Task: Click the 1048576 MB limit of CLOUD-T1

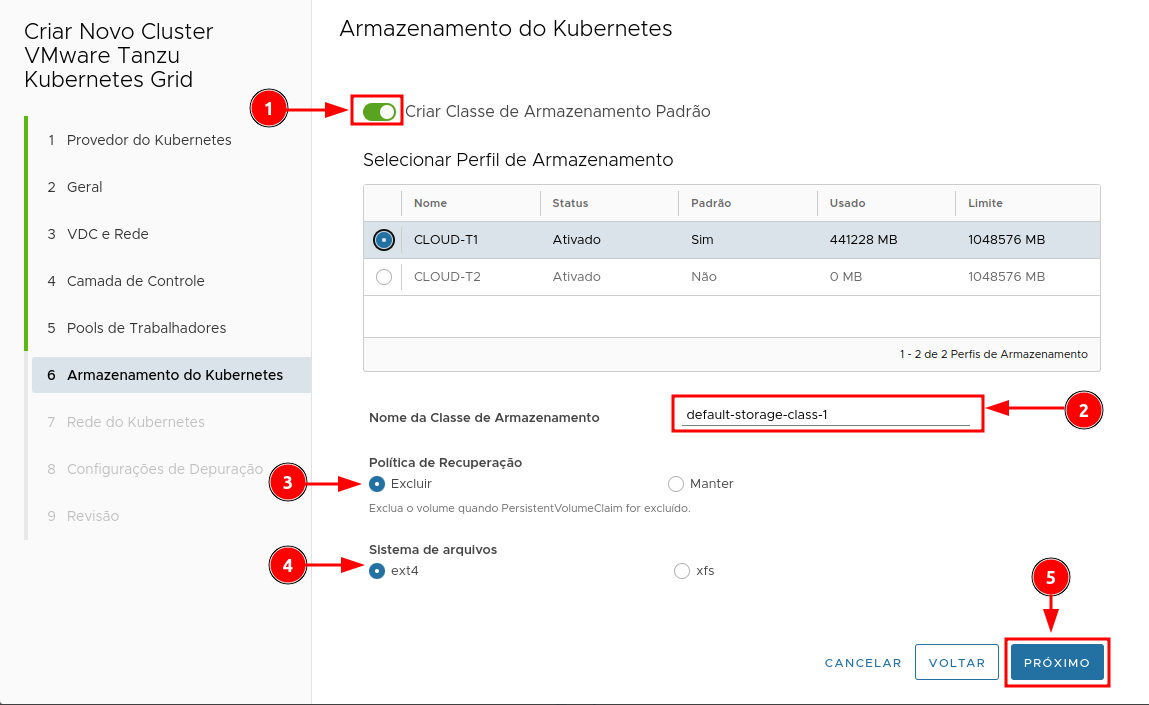Action: point(1006,240)
